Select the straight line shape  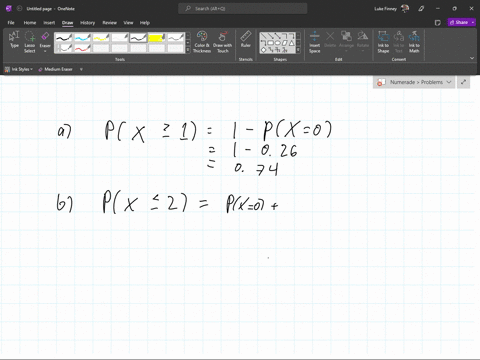pyautogui.click(x=263, y=36)
